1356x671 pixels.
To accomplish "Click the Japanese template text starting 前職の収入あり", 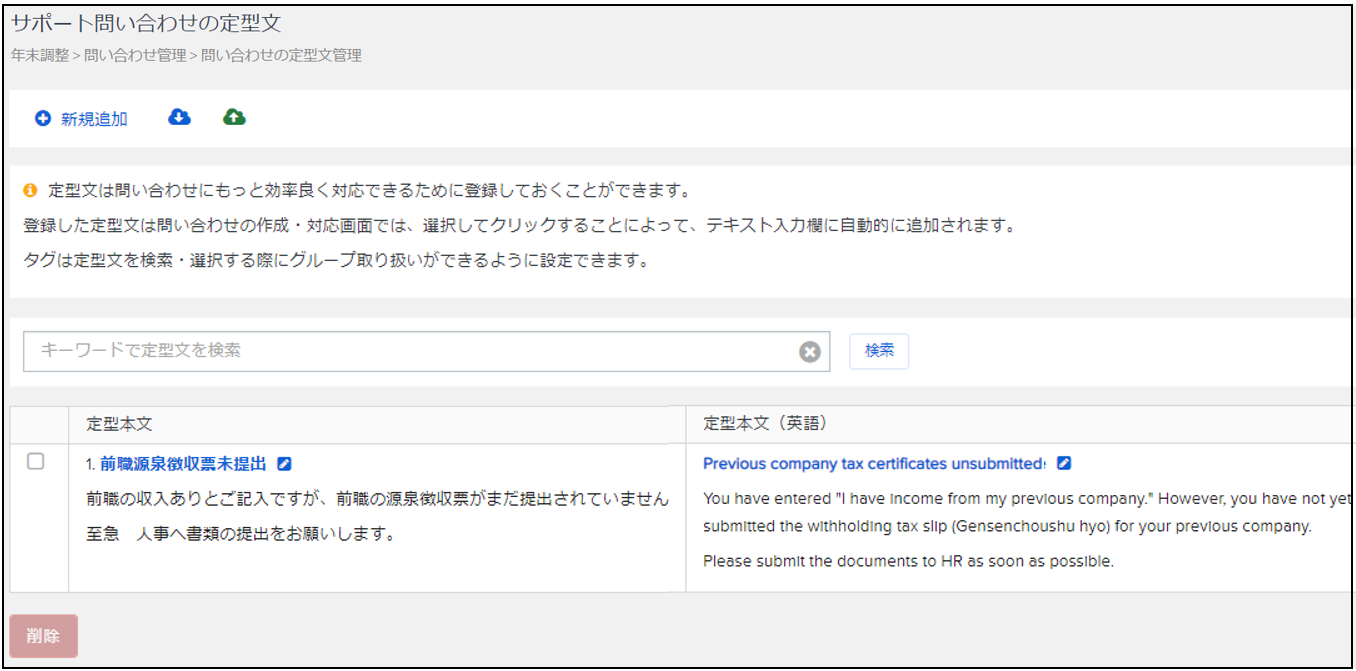I will 377,498.
